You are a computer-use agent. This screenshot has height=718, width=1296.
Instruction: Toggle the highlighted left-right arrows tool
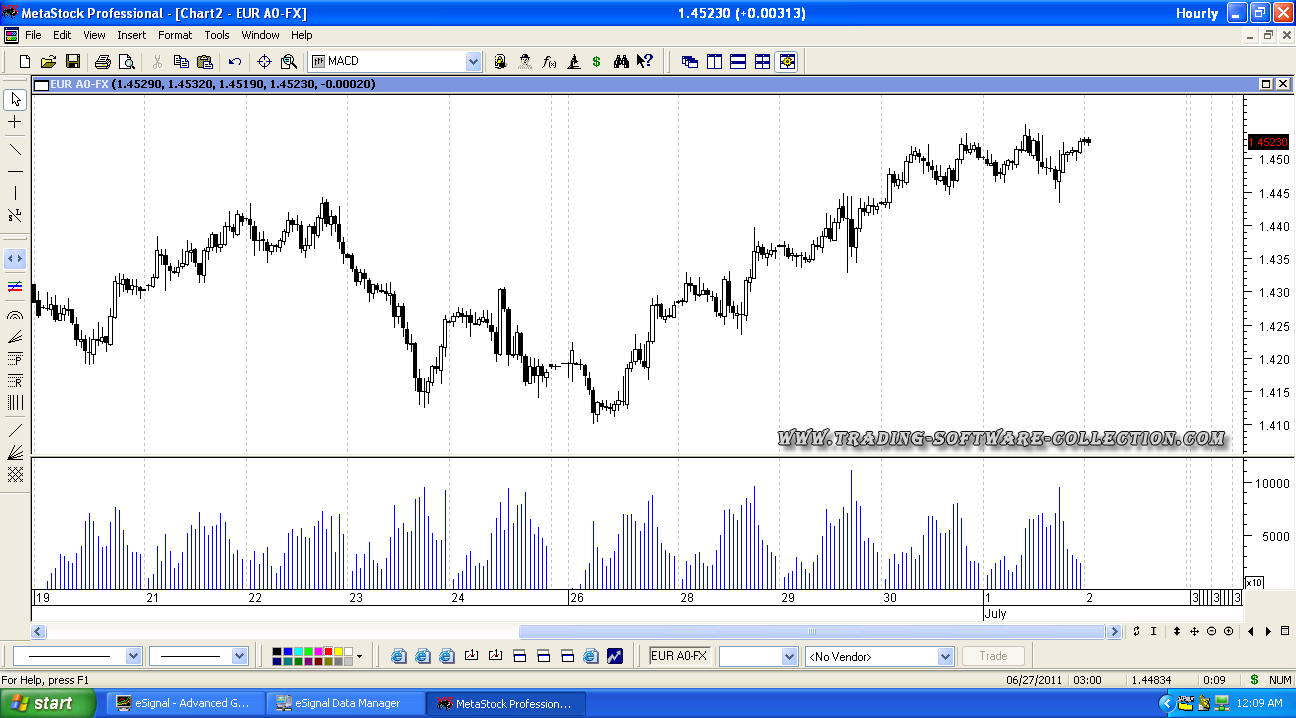pos(15,259)
